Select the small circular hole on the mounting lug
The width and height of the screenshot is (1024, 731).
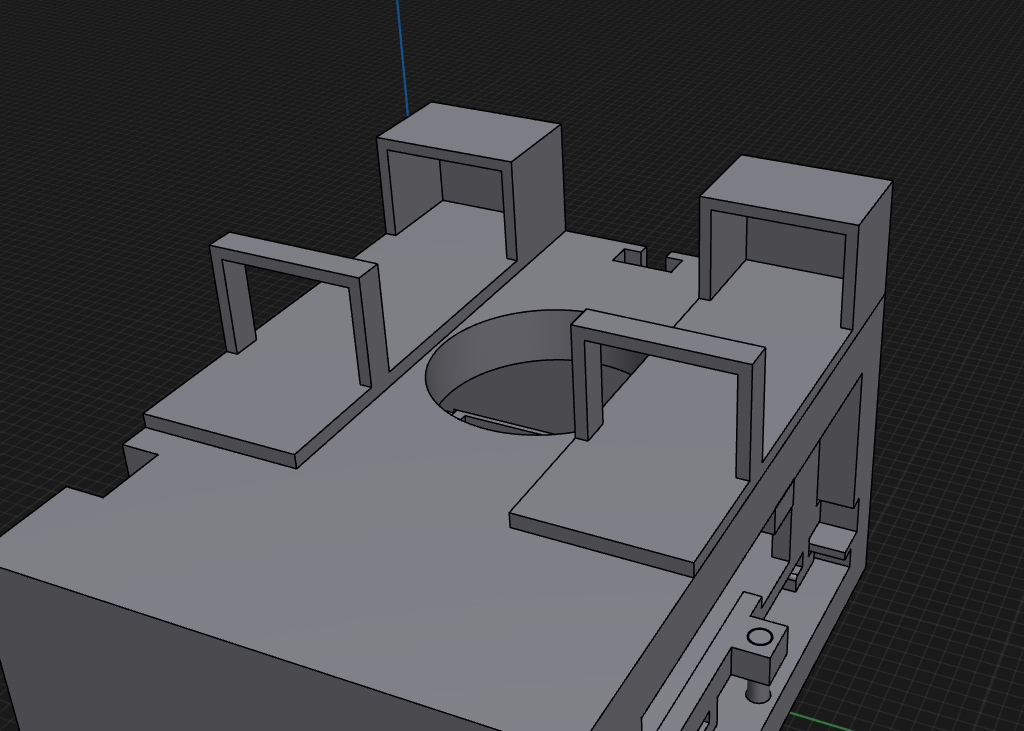pyautogui.click(x=760, y=637)
